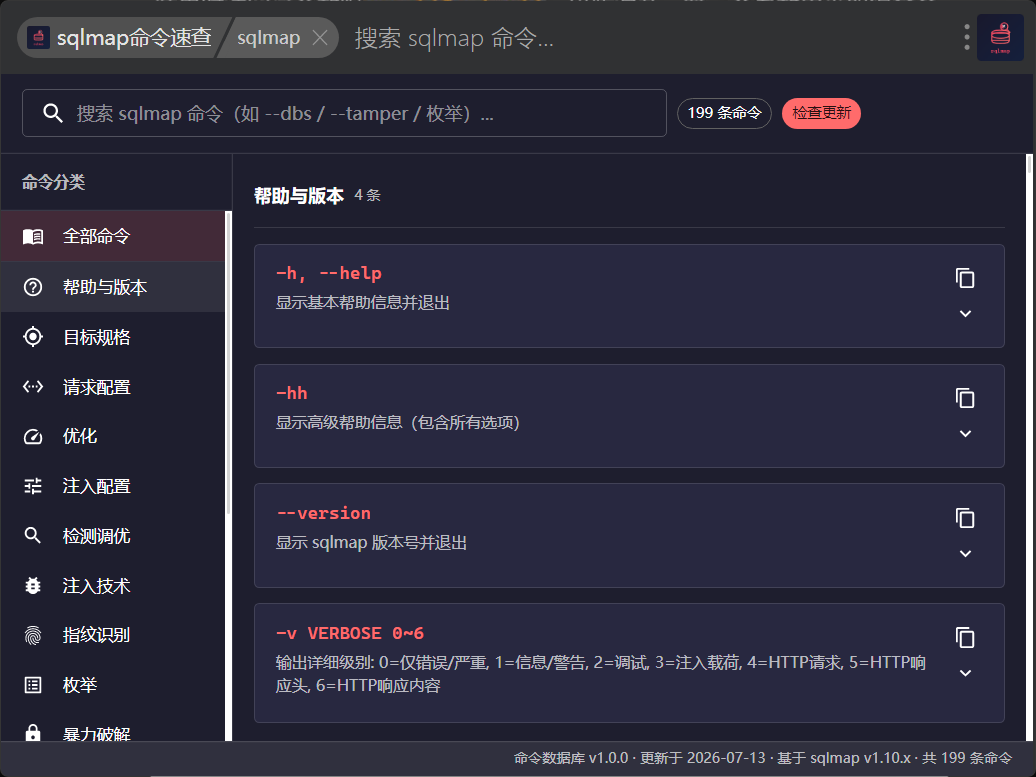Click the 帮助与版本 section heading
Screen dimensions: 1036x777
(299, 196)
